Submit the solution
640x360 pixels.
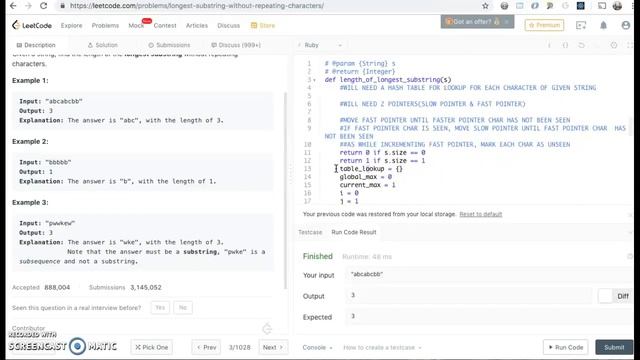pos(614,347)
